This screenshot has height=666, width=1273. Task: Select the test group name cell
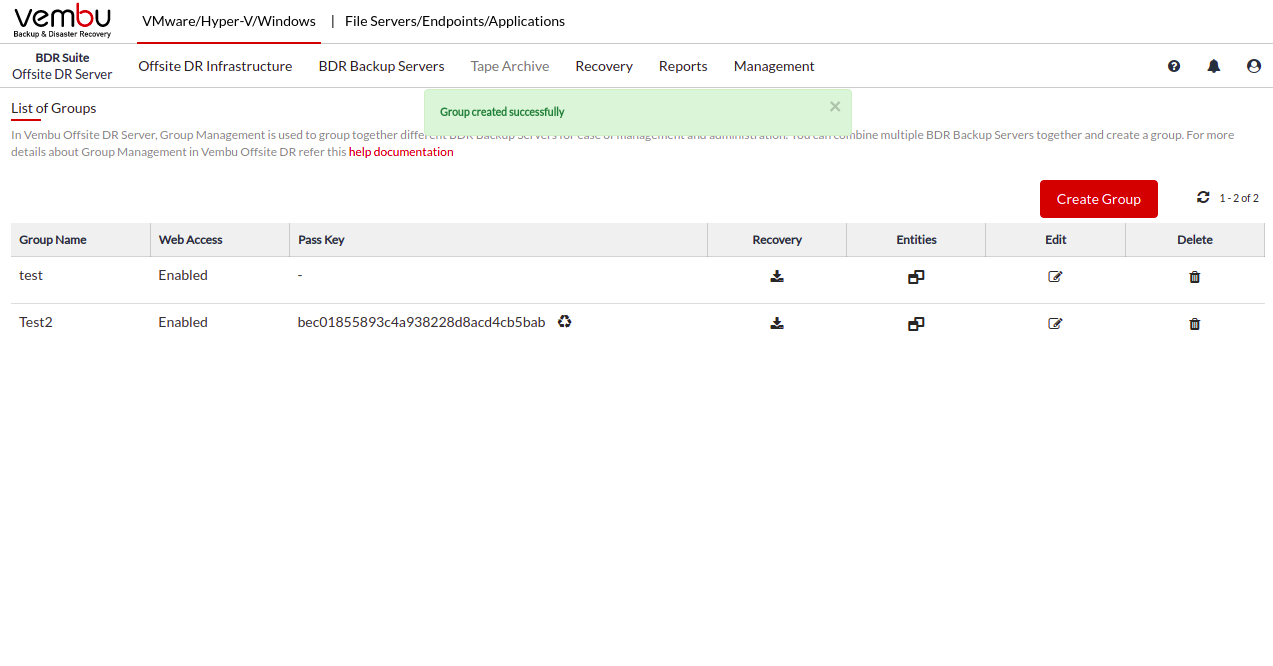tap(31, 275)
